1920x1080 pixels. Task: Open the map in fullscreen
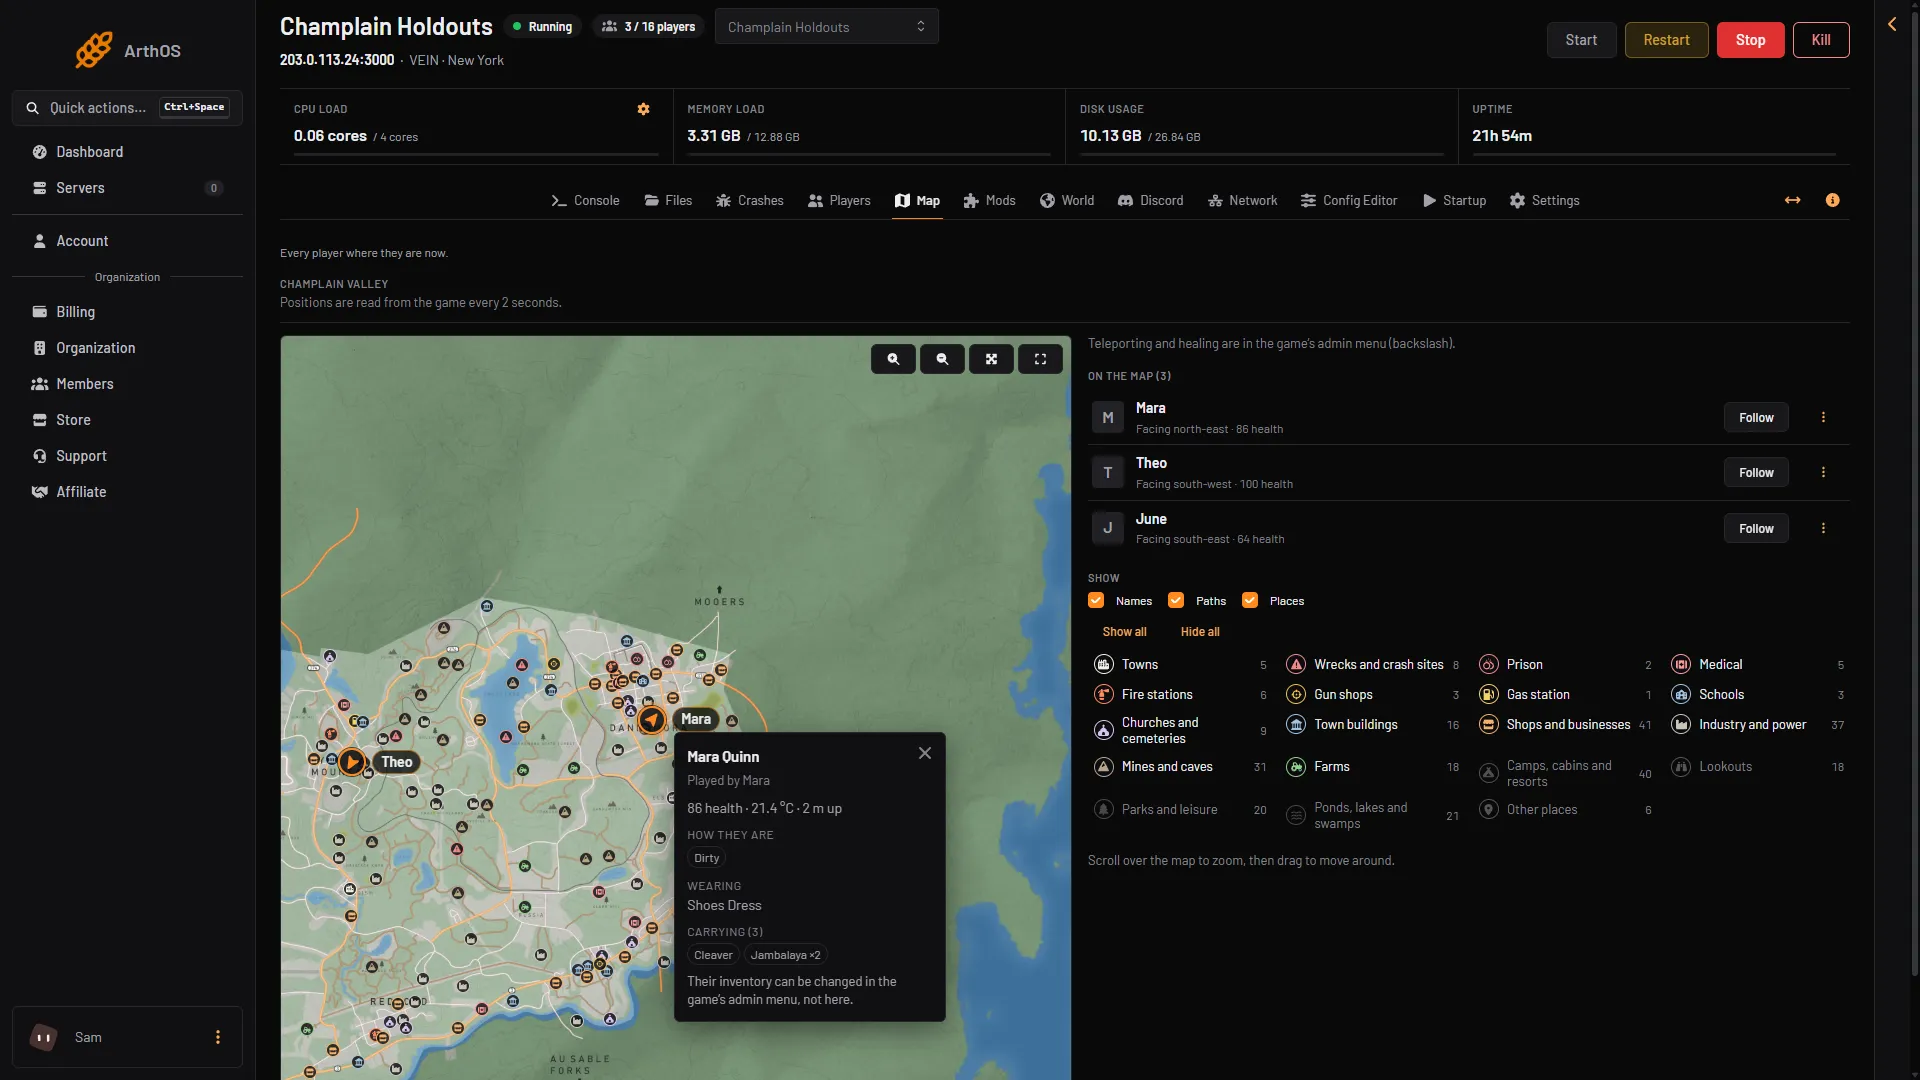point(1040,359)
